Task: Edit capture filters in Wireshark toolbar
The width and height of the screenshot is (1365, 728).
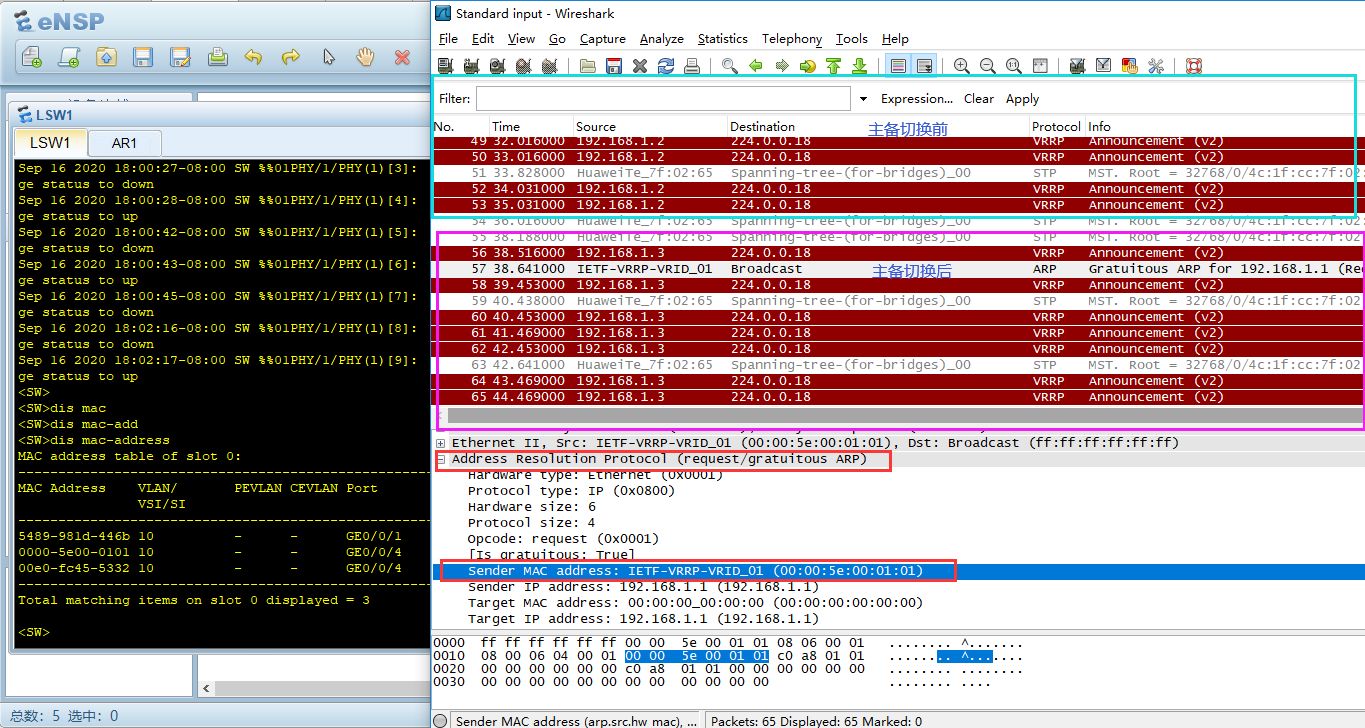Action: click(1078, 66)
